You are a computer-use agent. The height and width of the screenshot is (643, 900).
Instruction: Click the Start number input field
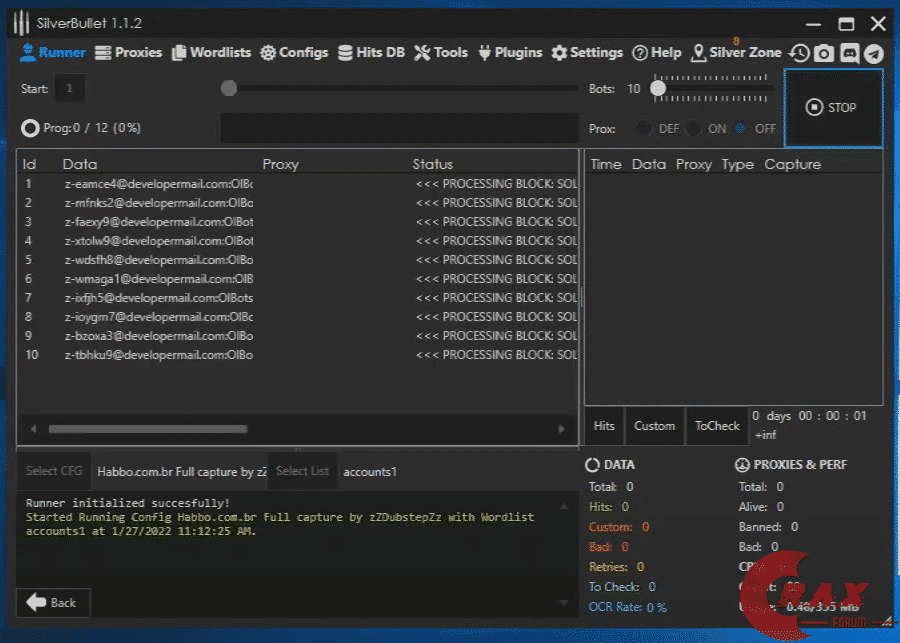[x=69, y=89]
